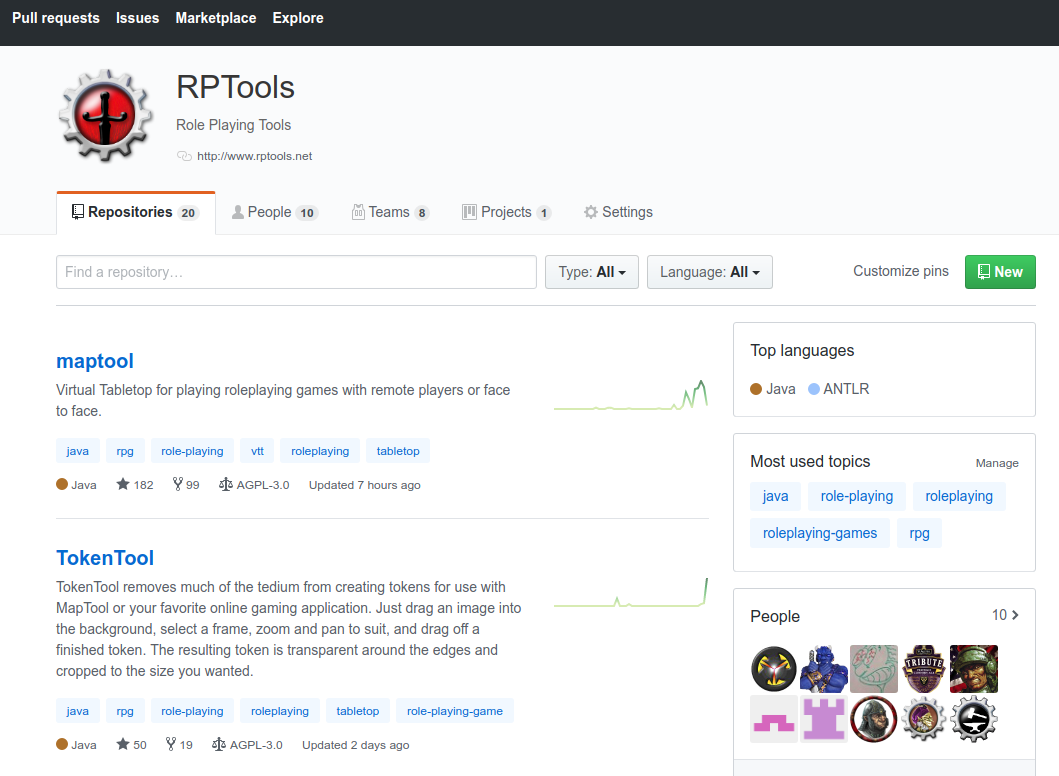Visit the http://www.rptools.net website link
The width and height of the screenshot is (1059, 776).
coord(255,156)
